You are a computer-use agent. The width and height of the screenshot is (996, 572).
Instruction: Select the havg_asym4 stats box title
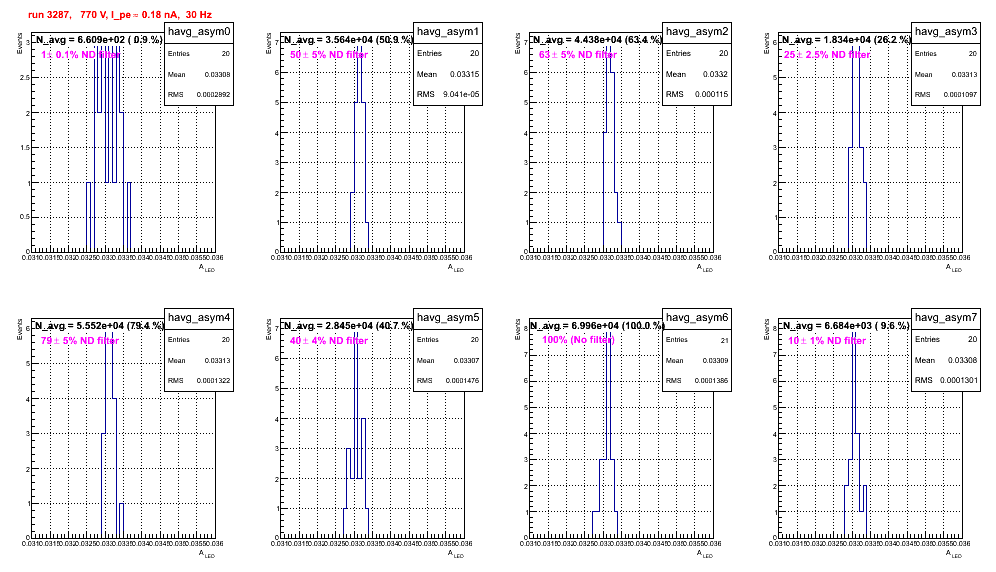click(x=199, y=317)
